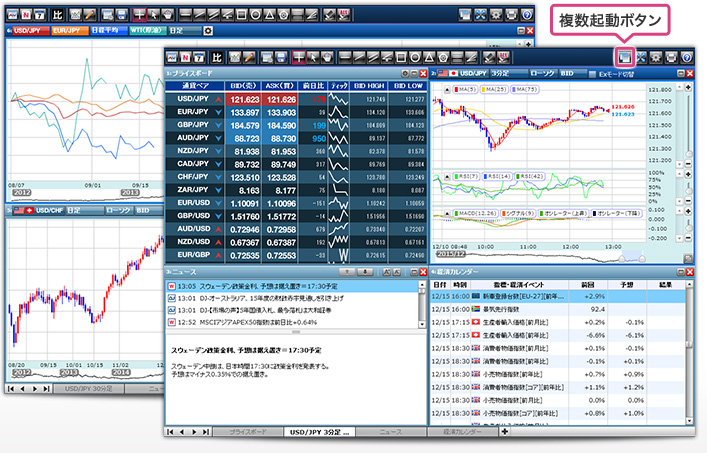This screenshot has height=453, width=707.
Task: Select the circle drawing tool in front toolbar
Action: (x=415, y=57)
